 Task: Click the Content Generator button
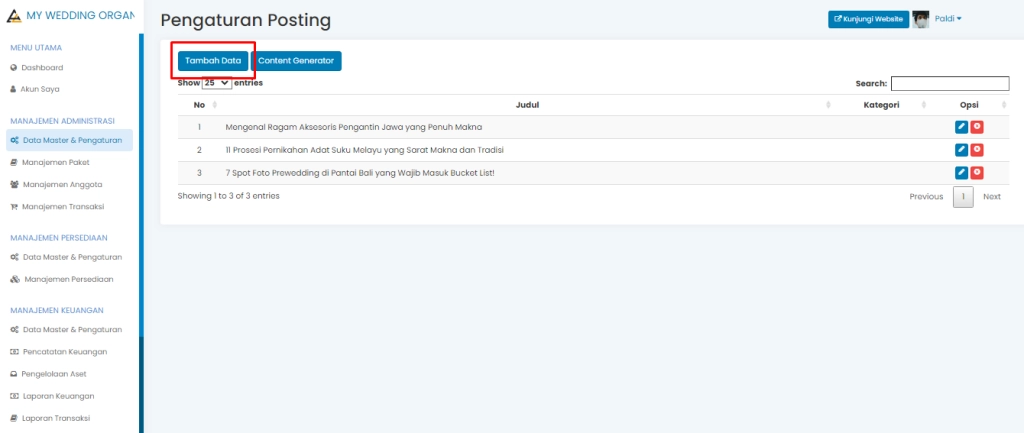[296, 61]
